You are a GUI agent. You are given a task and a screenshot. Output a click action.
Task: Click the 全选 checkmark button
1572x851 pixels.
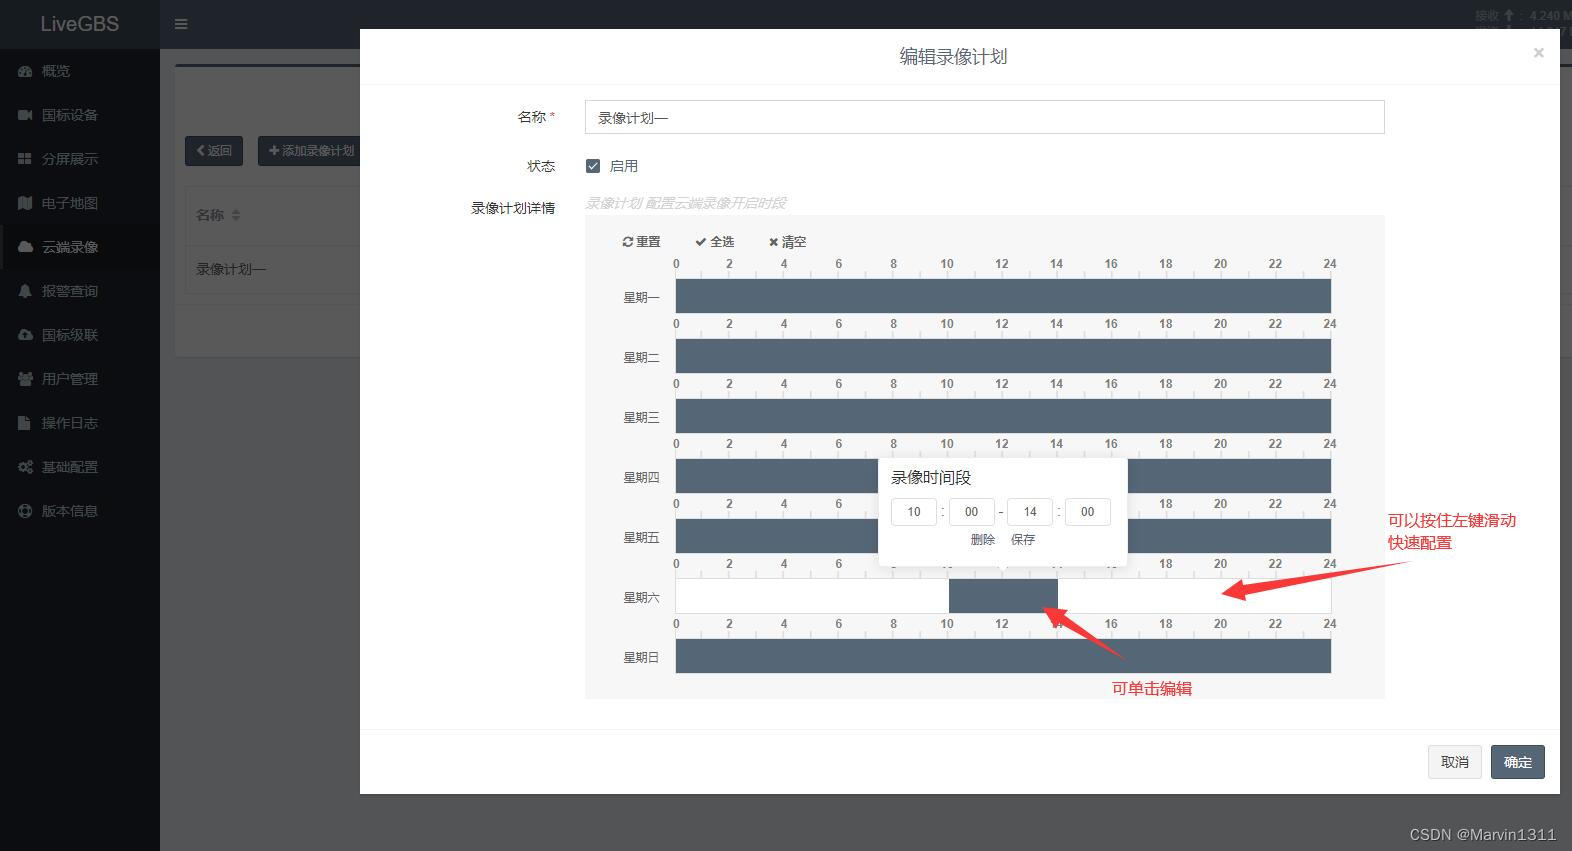click(715, 242)
